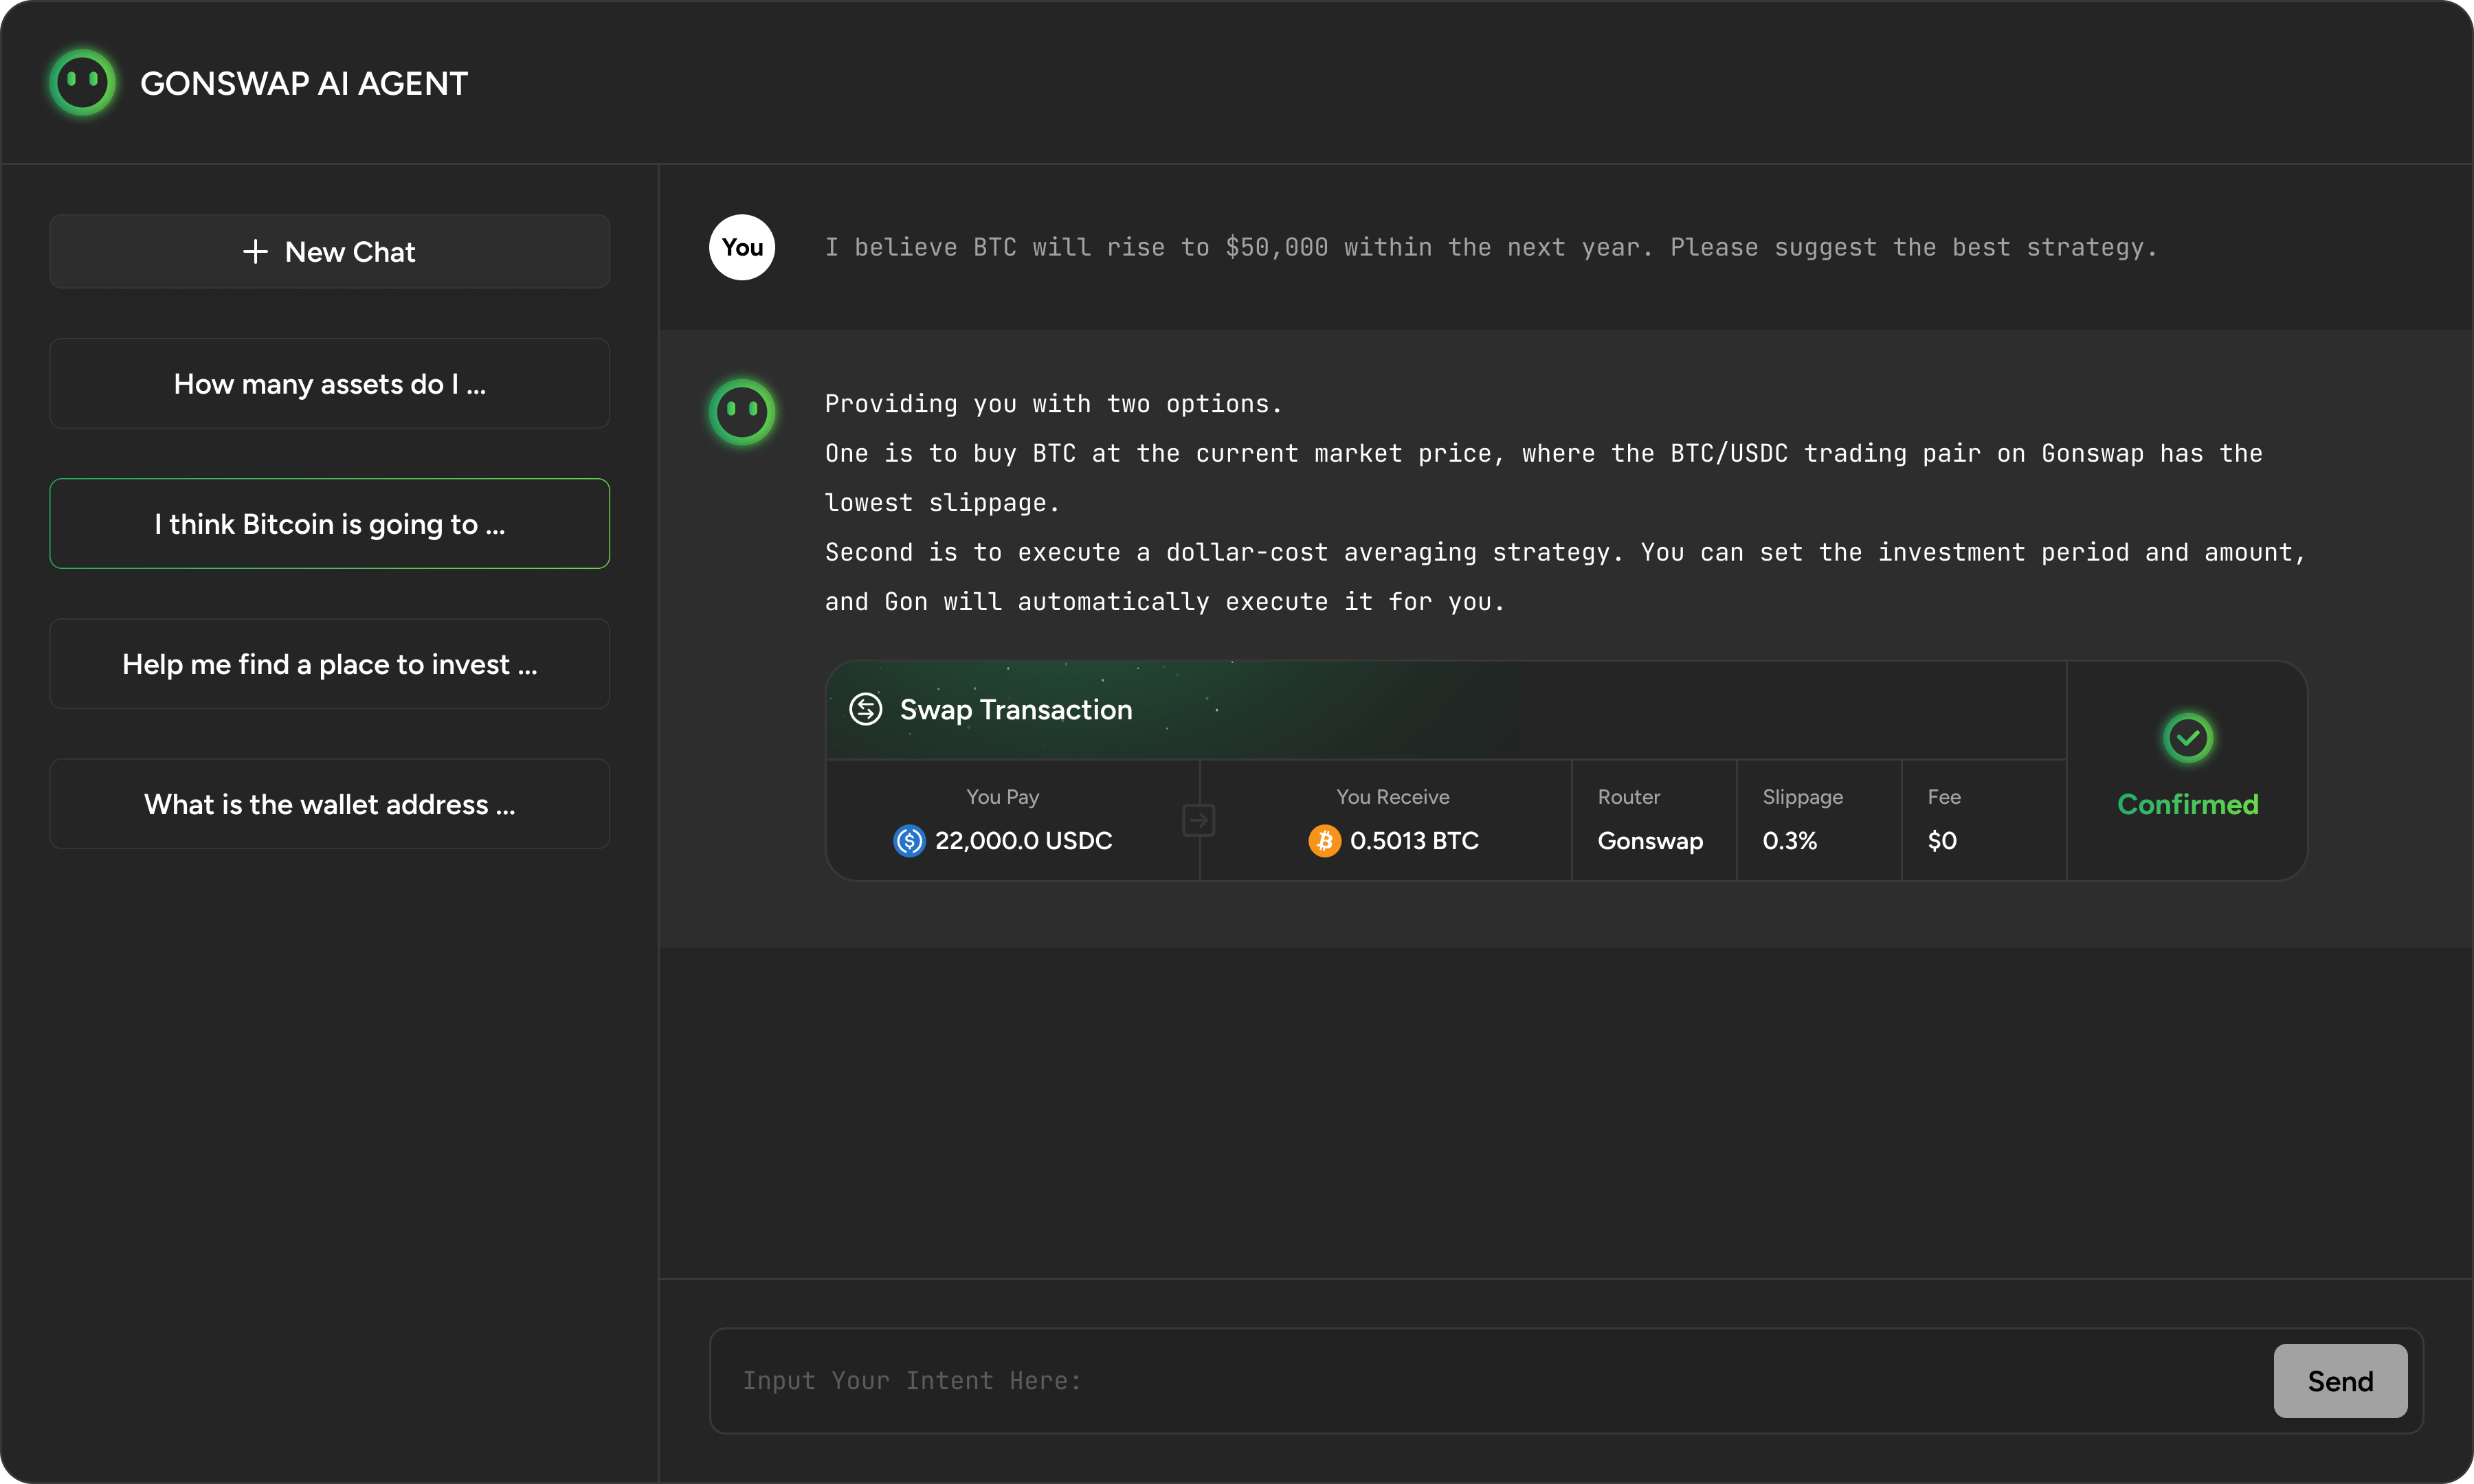Click the Gonswap router value
This screenshot has height=1484, width=2474.
tap(1649, 841)
